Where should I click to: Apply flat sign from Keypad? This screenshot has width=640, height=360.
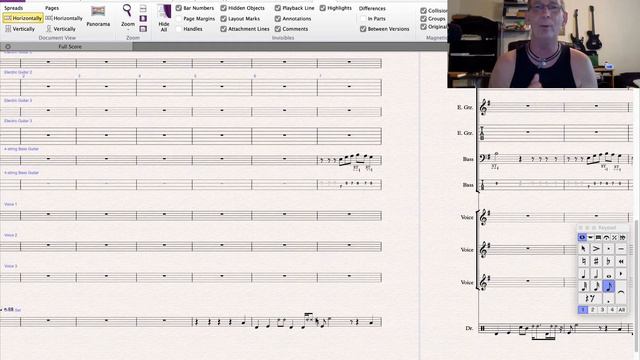point(609,261)
